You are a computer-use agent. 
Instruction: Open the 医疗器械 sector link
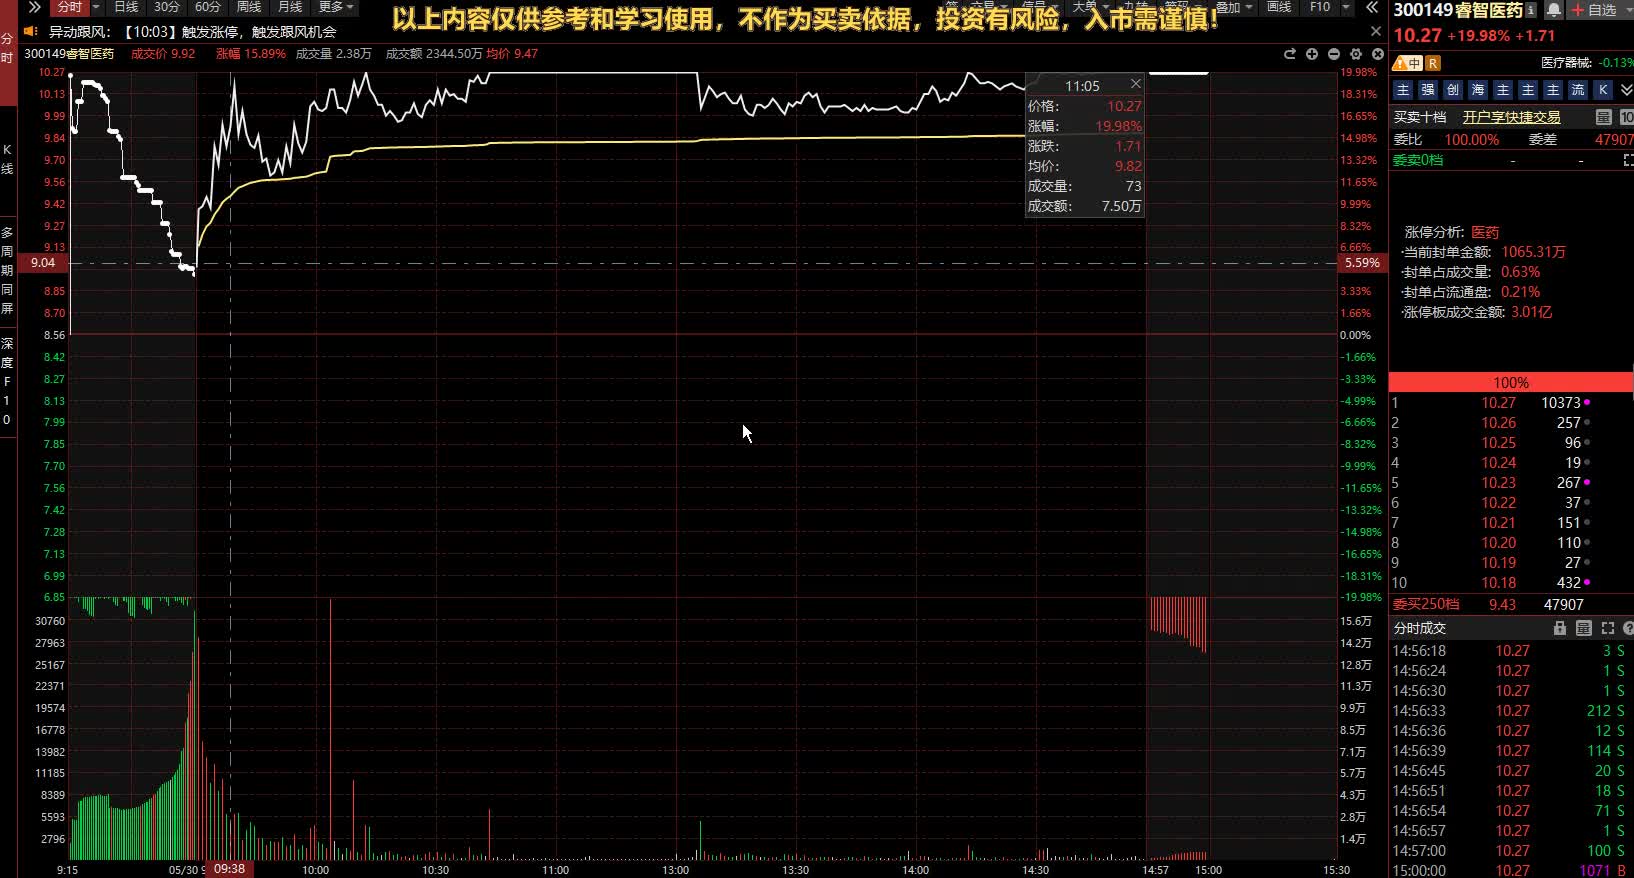coord(1566,63)
